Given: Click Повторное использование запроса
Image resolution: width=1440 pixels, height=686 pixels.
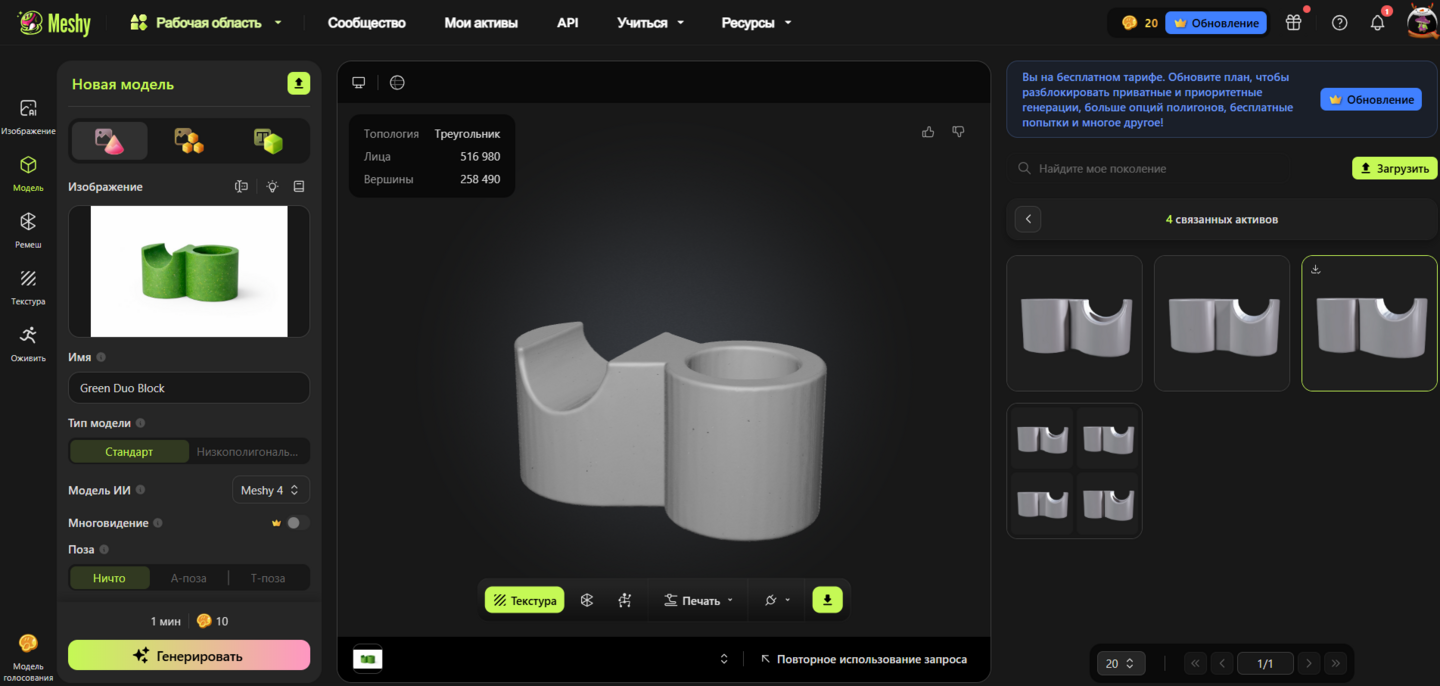Looking at the screenshot, I should pos(863,659).
